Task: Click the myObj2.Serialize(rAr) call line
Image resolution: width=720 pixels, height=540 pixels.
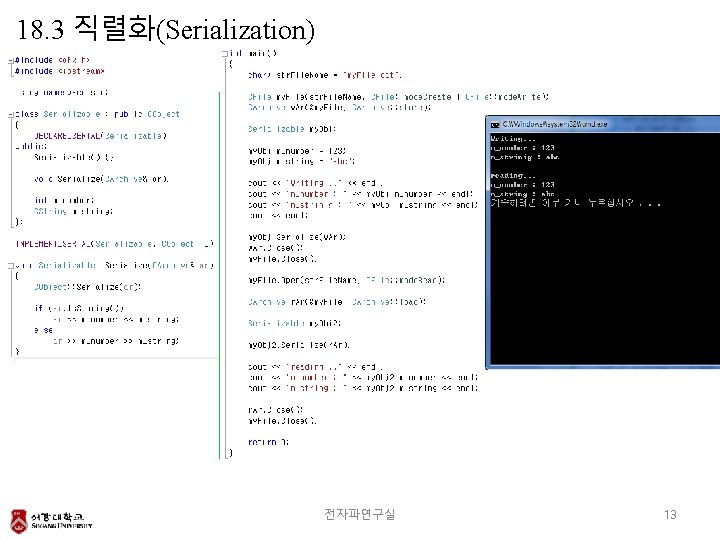Action: (298, 345)
